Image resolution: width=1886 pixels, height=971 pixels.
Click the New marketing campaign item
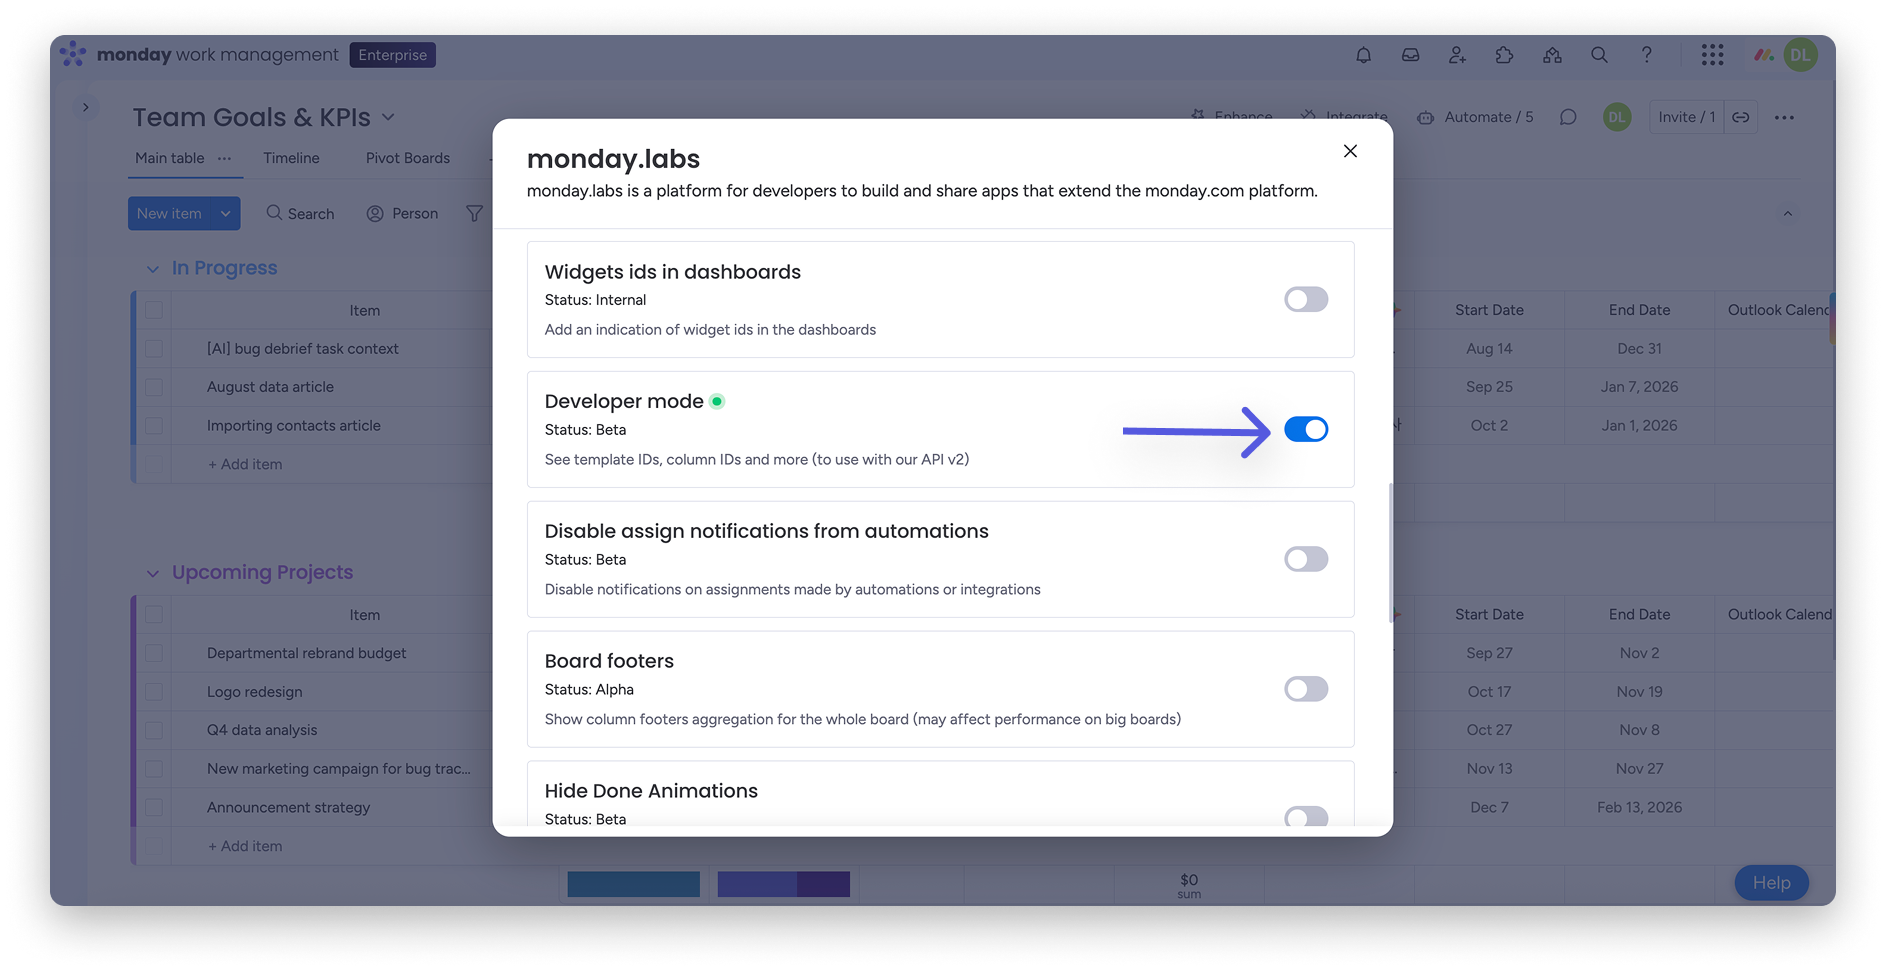[338, 769]
